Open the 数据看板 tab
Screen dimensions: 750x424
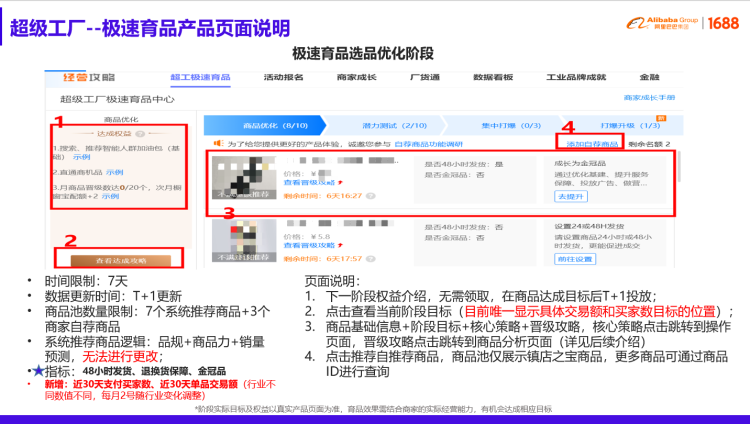tap(492, 77)
